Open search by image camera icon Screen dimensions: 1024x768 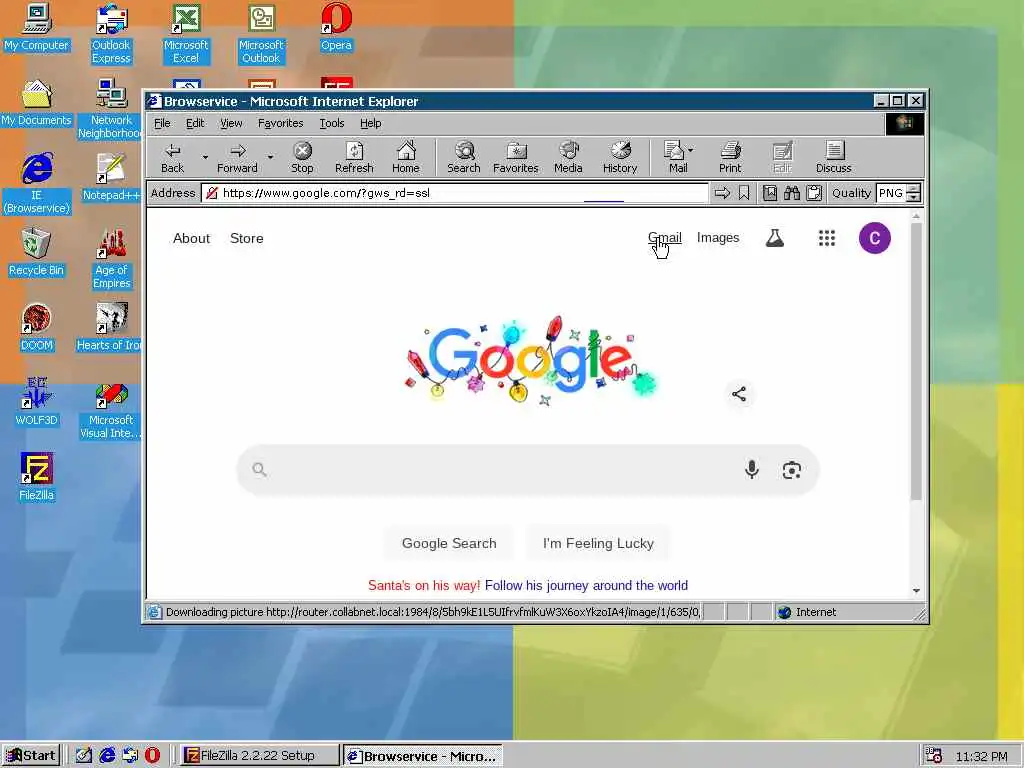coord(792,470)
